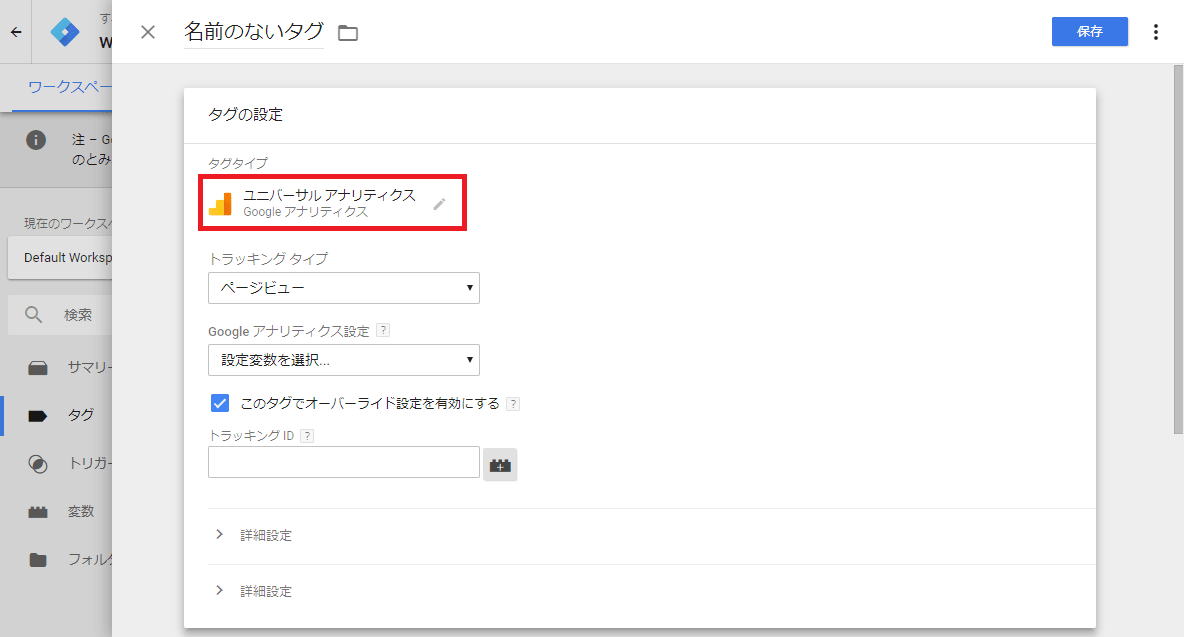The image size is (1184, 637).
Task: Click the 検索 search box in sidebar
Action: (60, 315)
